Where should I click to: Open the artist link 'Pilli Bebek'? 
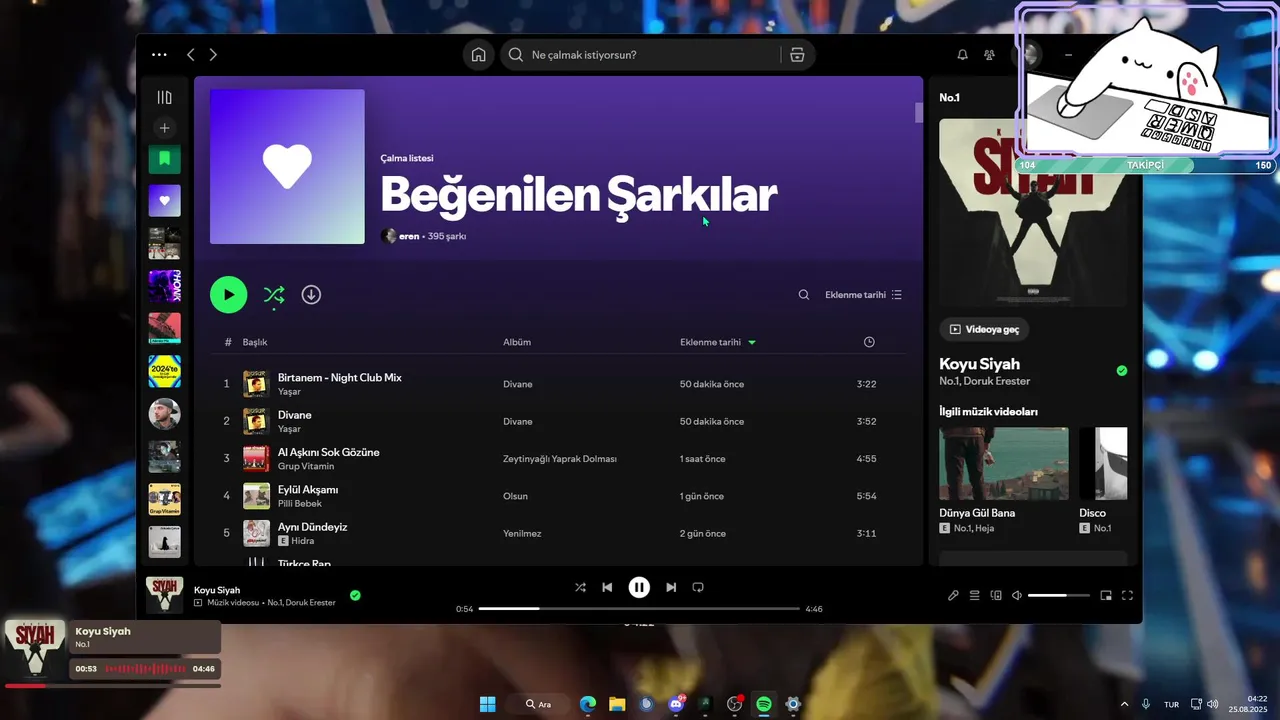tap(300, 504)
